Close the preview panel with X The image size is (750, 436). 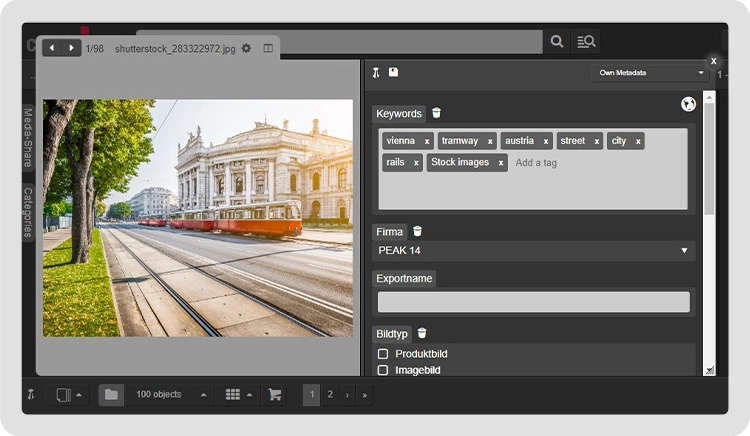click(x=713, y=61)
